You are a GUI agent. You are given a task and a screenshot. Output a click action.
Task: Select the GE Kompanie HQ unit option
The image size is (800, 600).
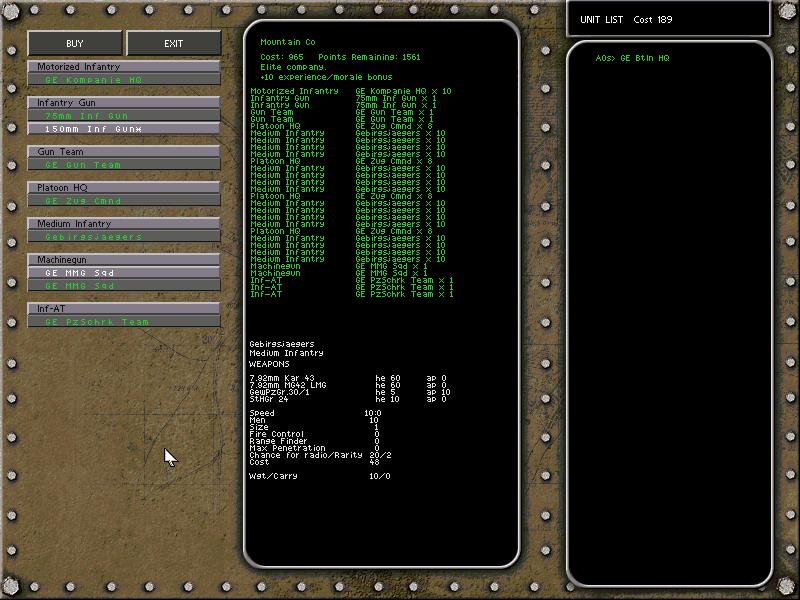[x=124, y=80]
